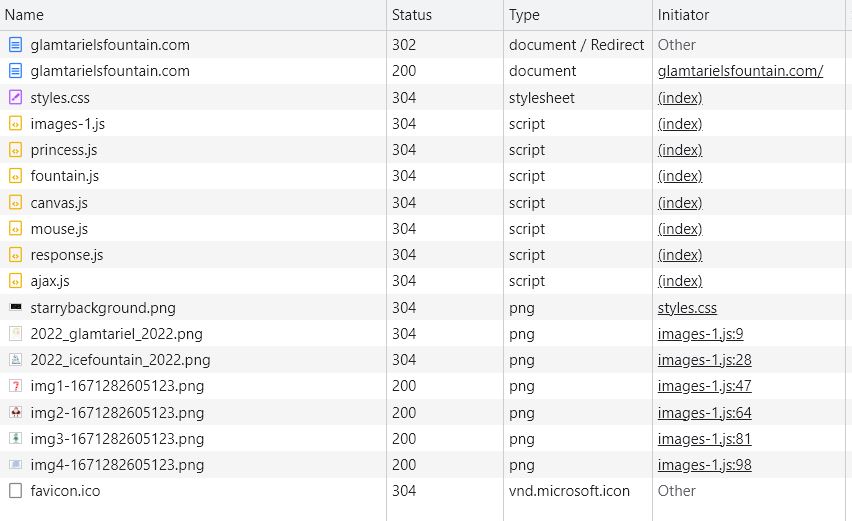
Task: Click the img1-1671282605123.png question mark thumbnail
Action: point(16,386)
